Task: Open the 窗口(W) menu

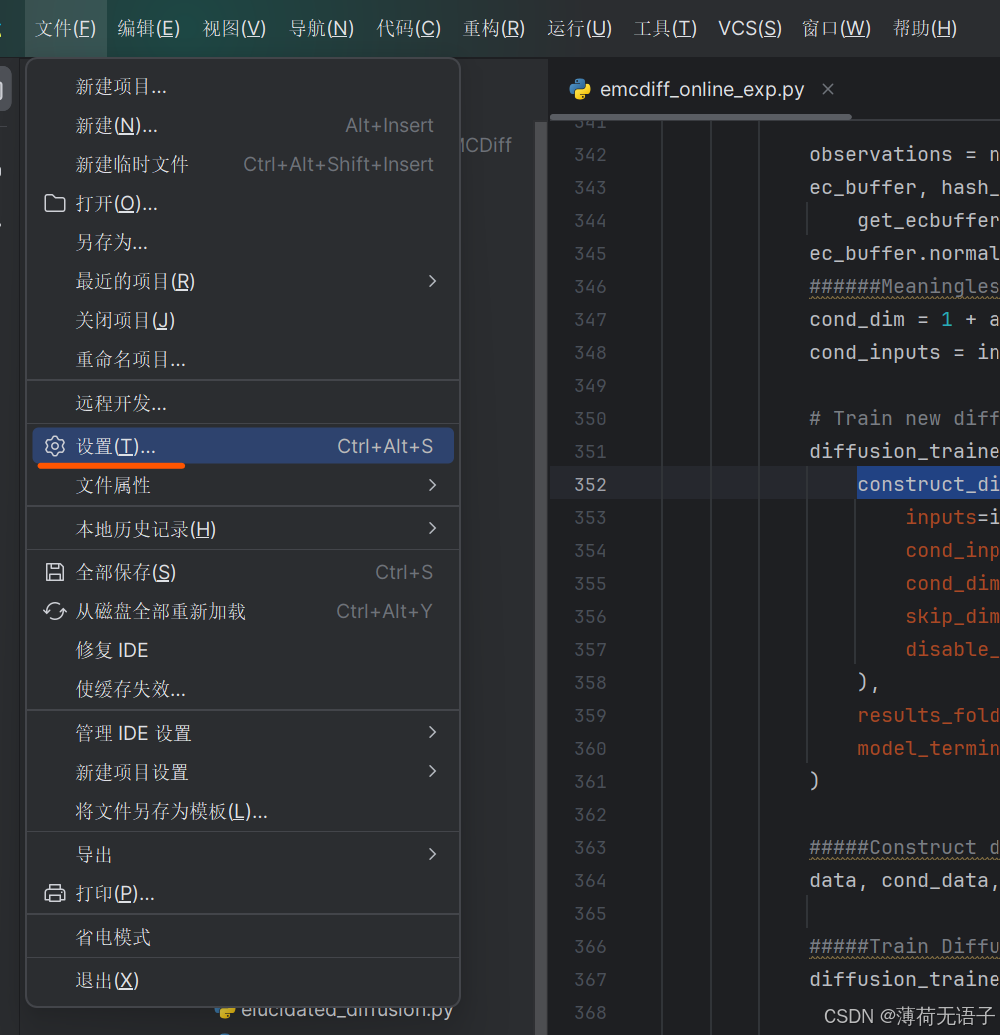Action: click(836, 28)
